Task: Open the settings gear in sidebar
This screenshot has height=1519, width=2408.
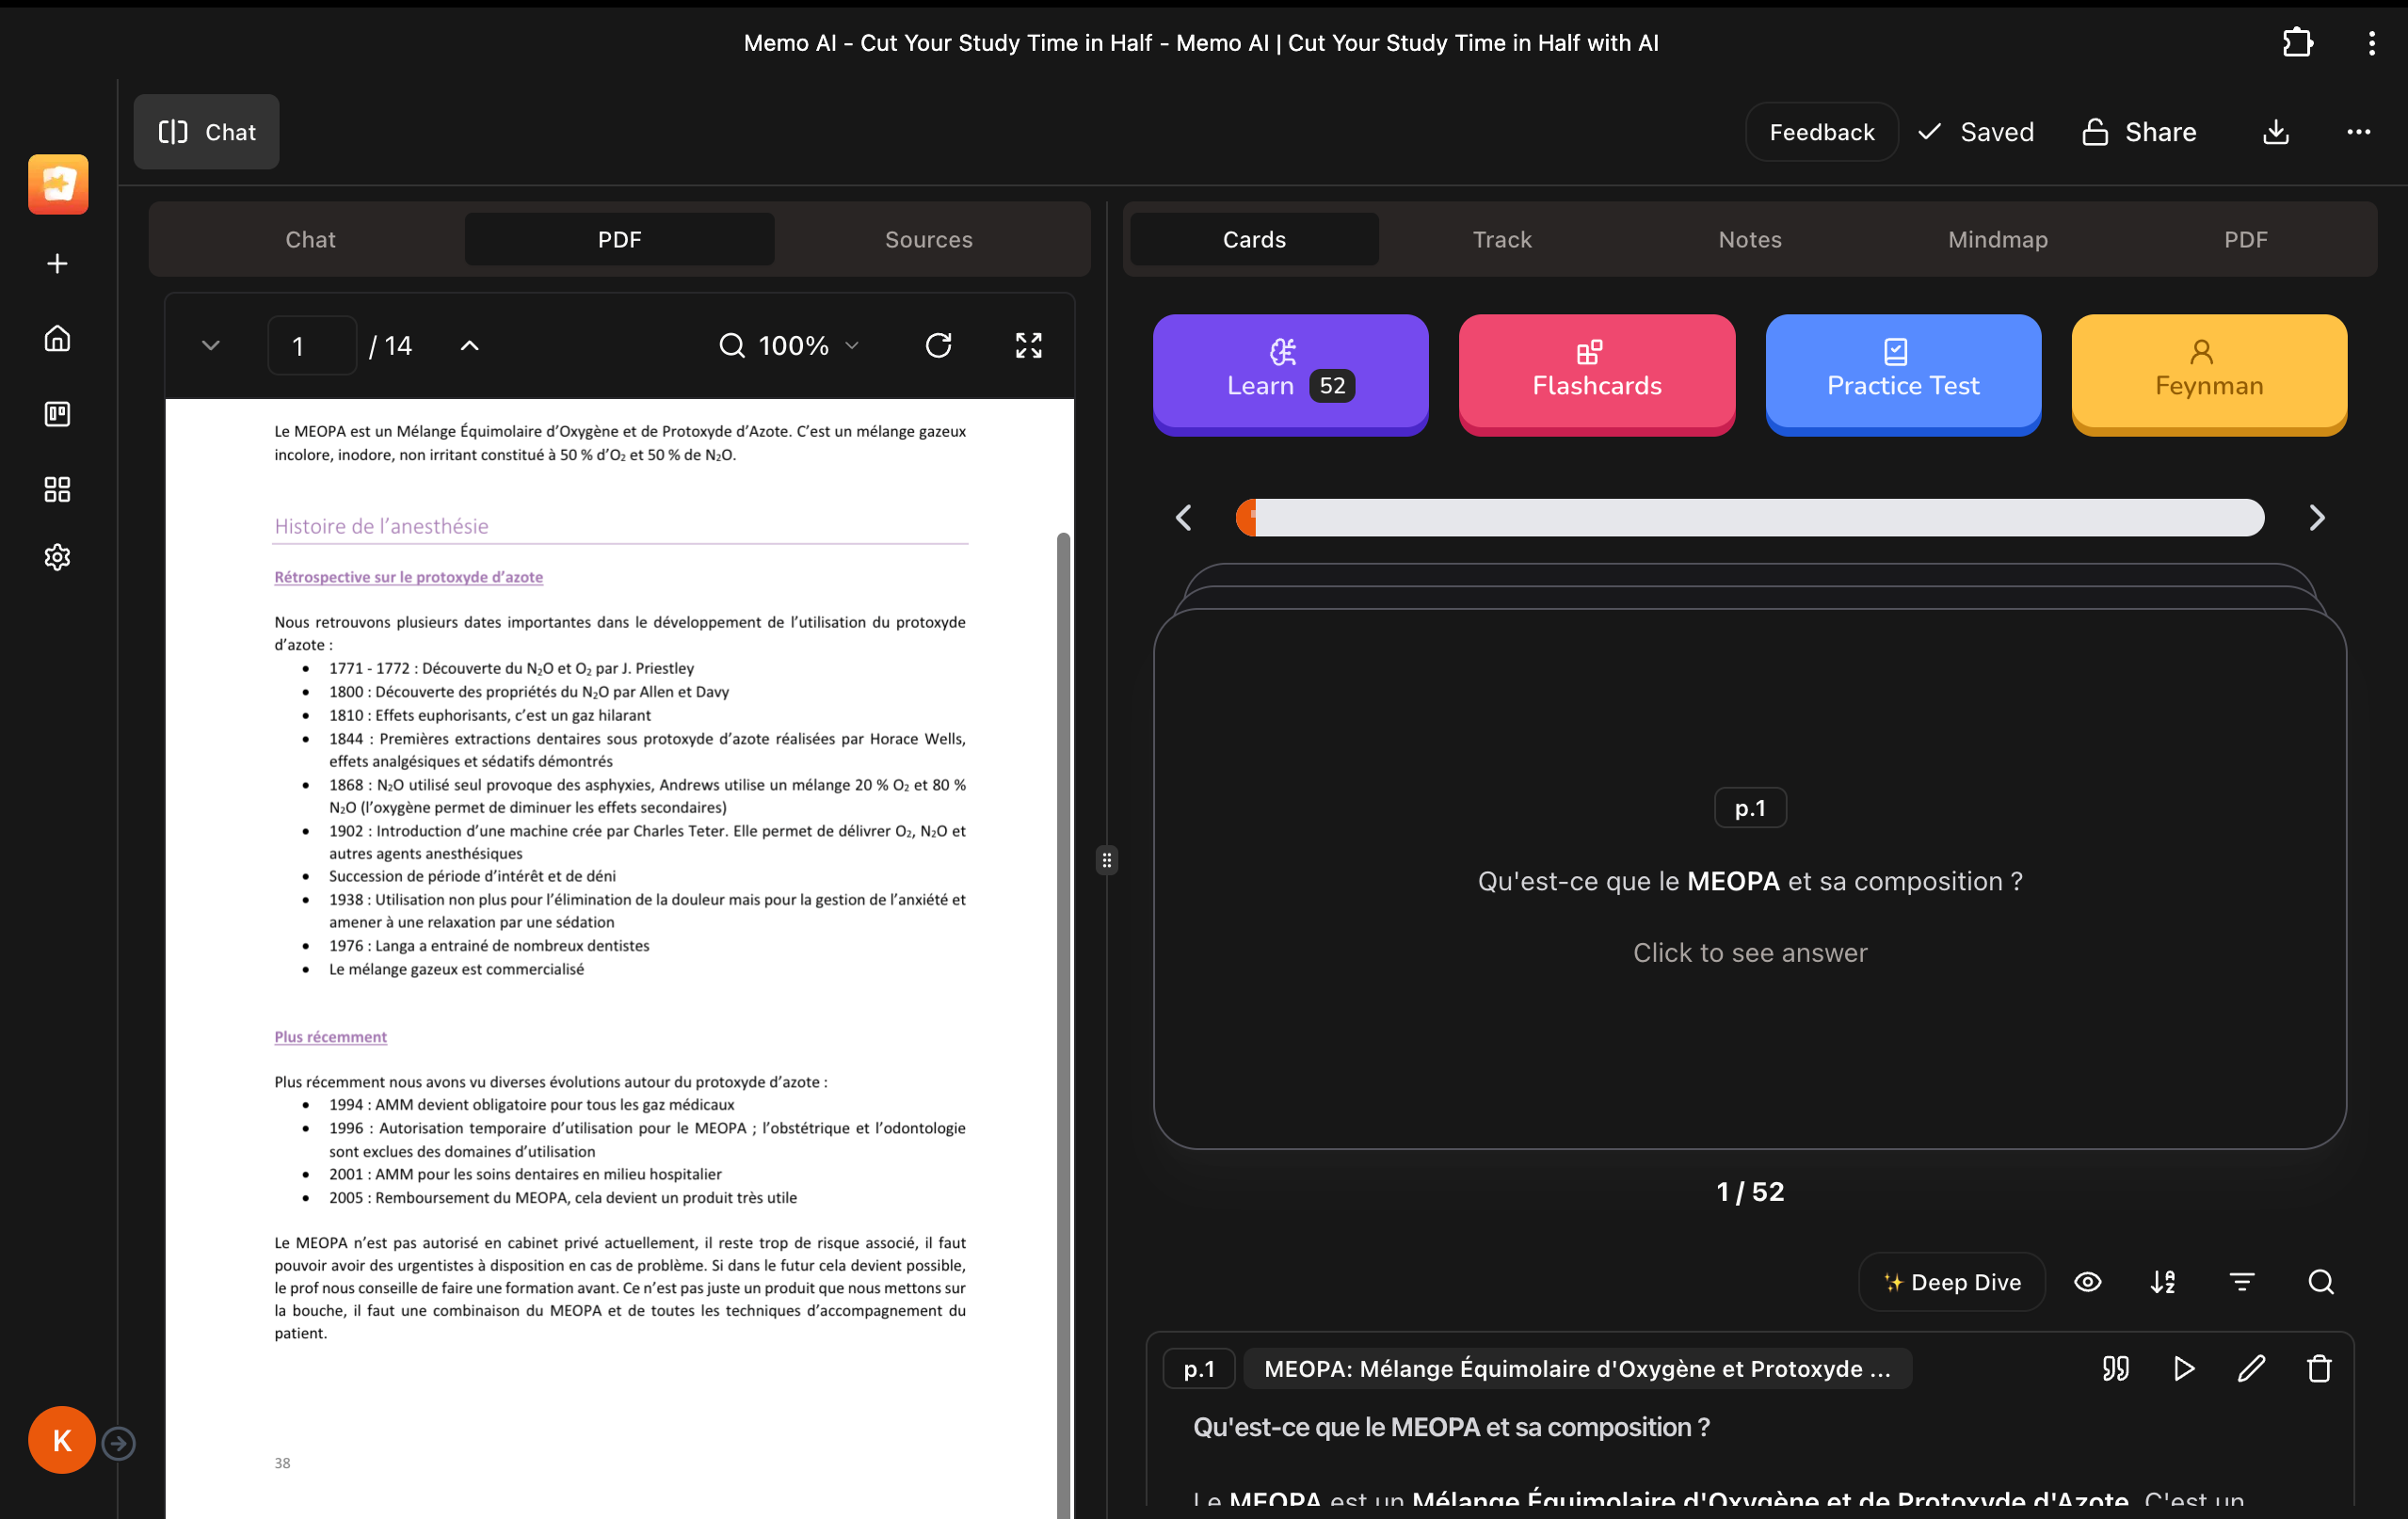Action: (x=57, y=557)
